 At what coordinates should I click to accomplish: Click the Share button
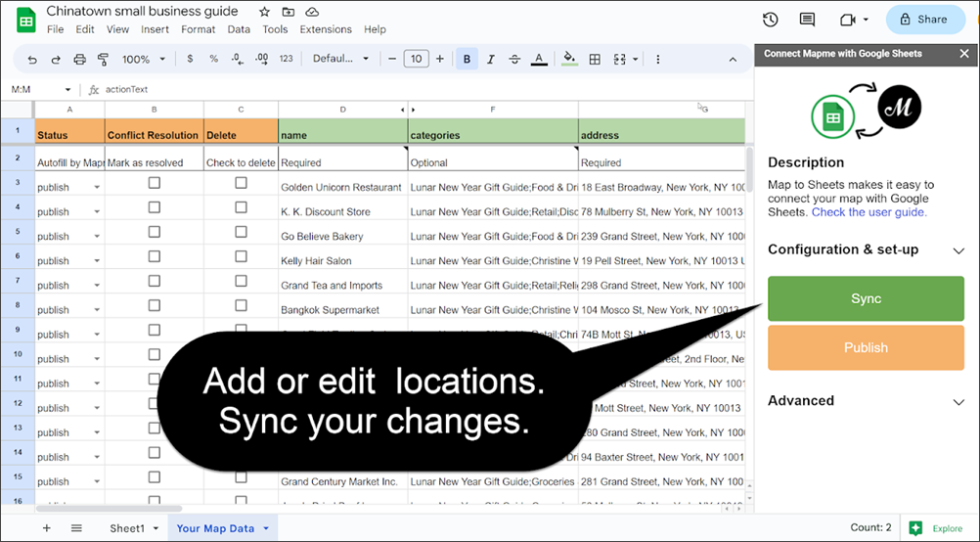pos(925,19)
